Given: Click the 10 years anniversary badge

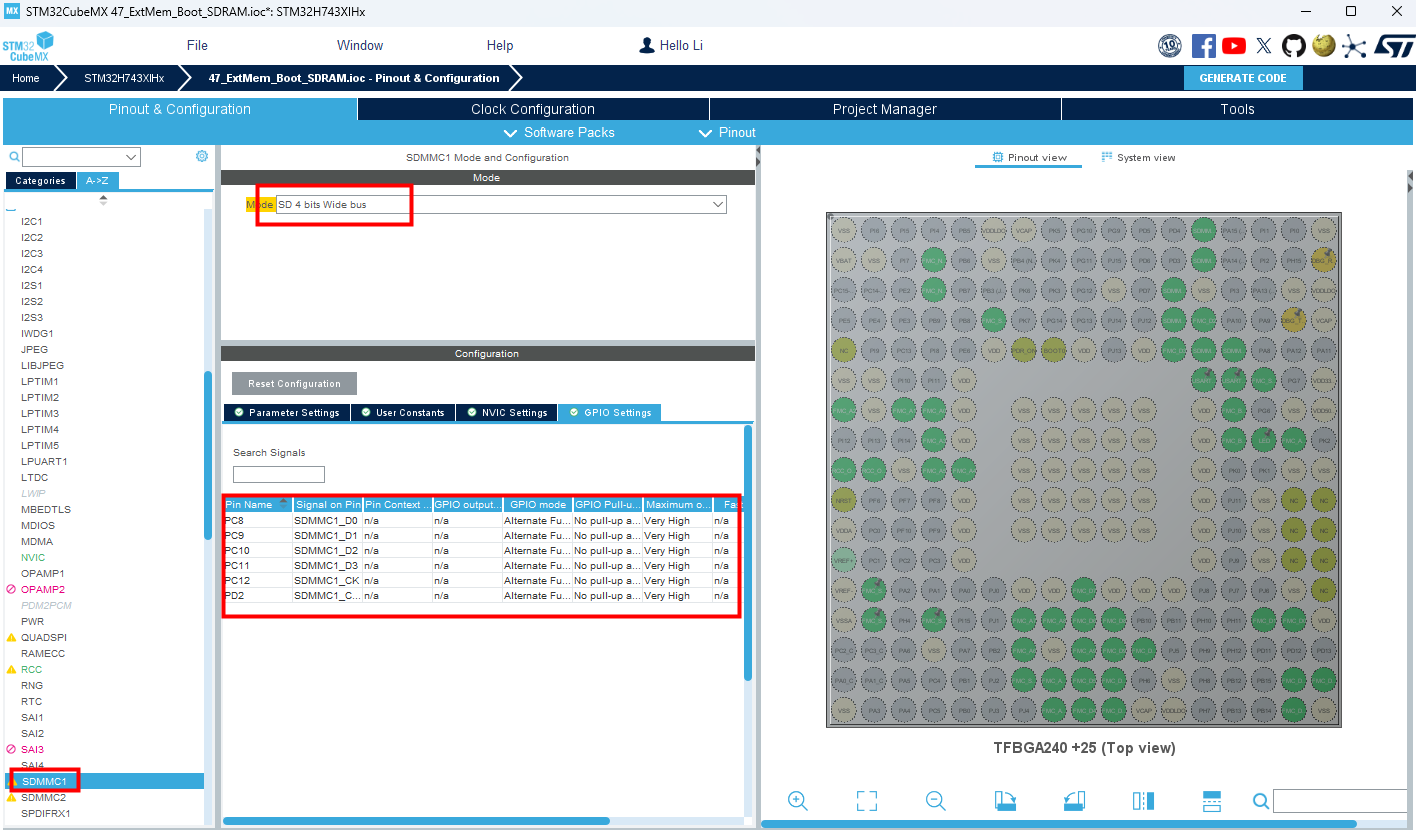Looking at the screenshot, I should click(x=1170, y=45).
